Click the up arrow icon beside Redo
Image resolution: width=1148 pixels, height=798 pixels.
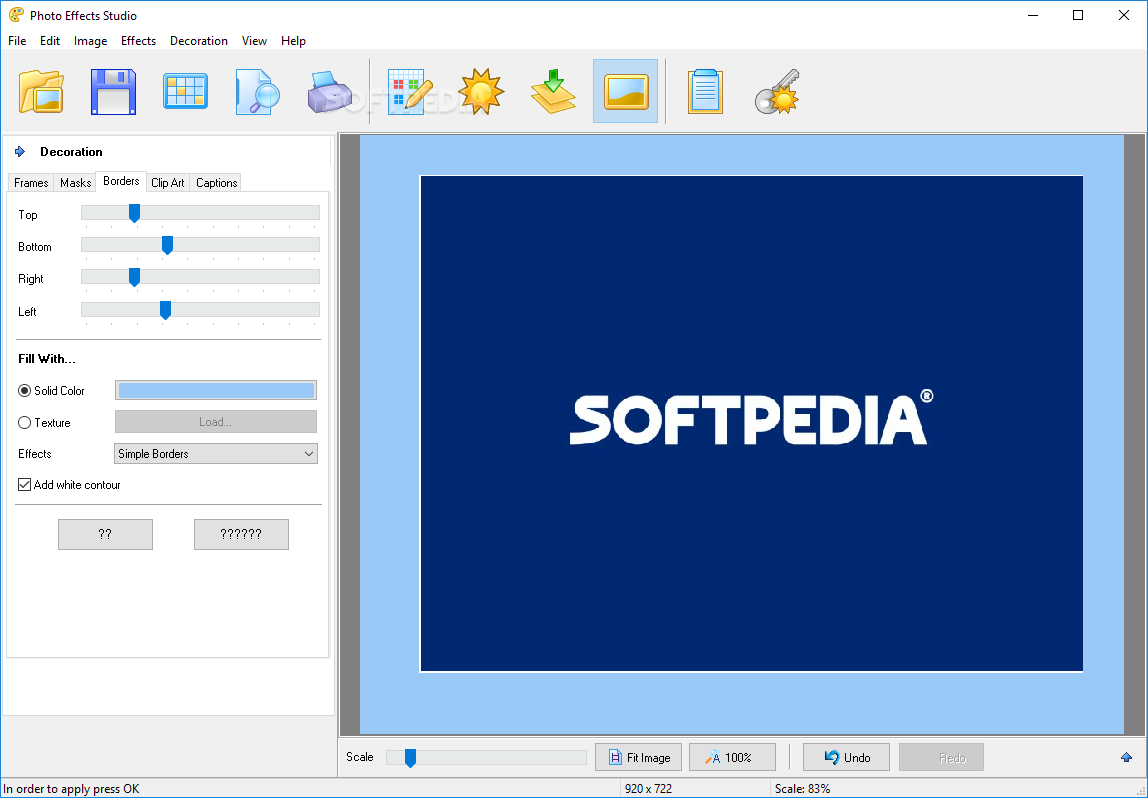point(1126,757)
